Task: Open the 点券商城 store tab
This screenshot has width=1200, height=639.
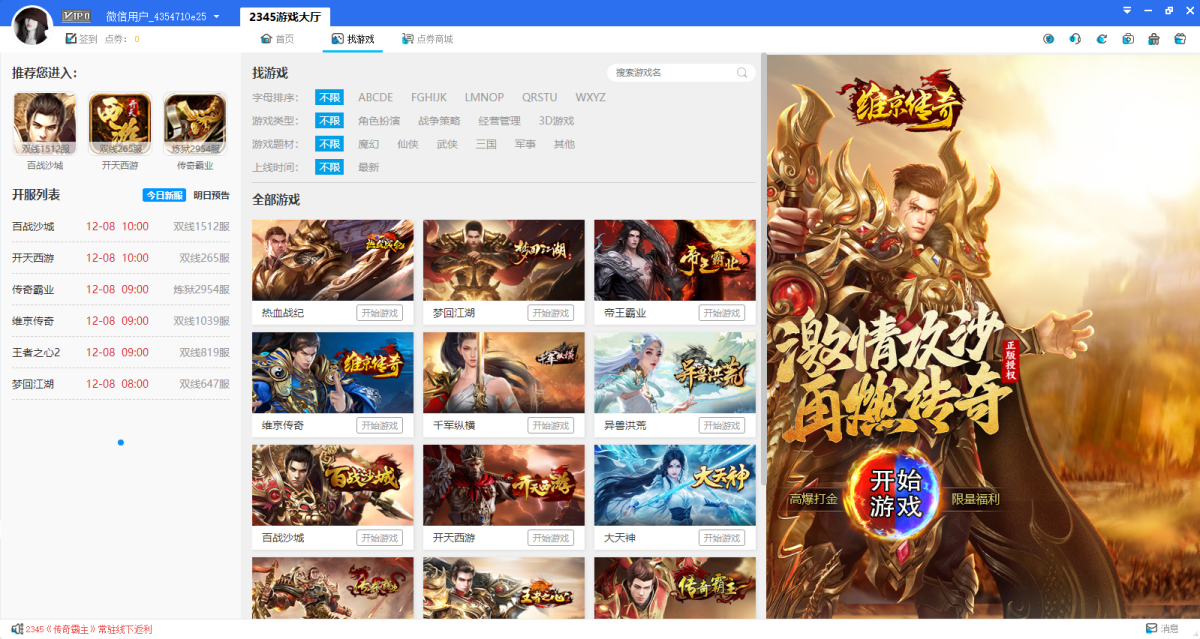Action: (427, 39)
